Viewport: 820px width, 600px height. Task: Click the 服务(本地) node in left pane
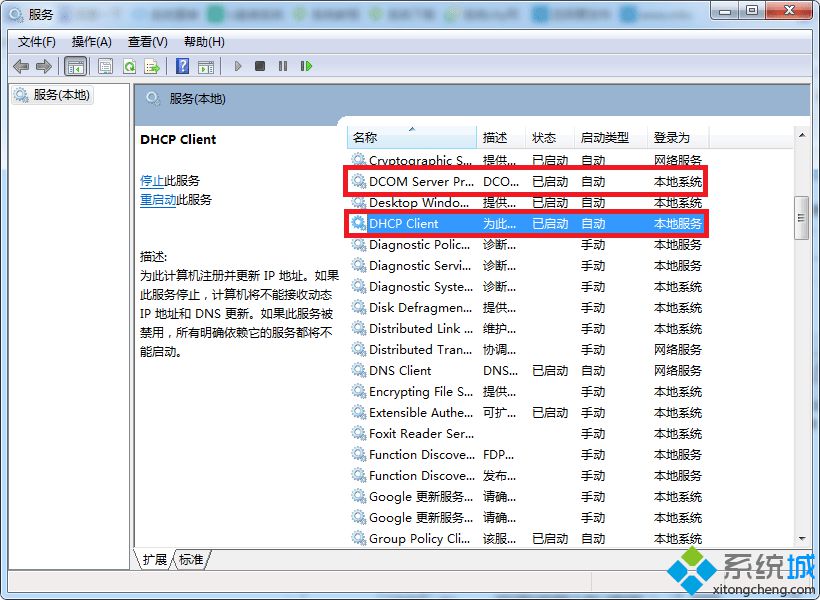point(60,95)
